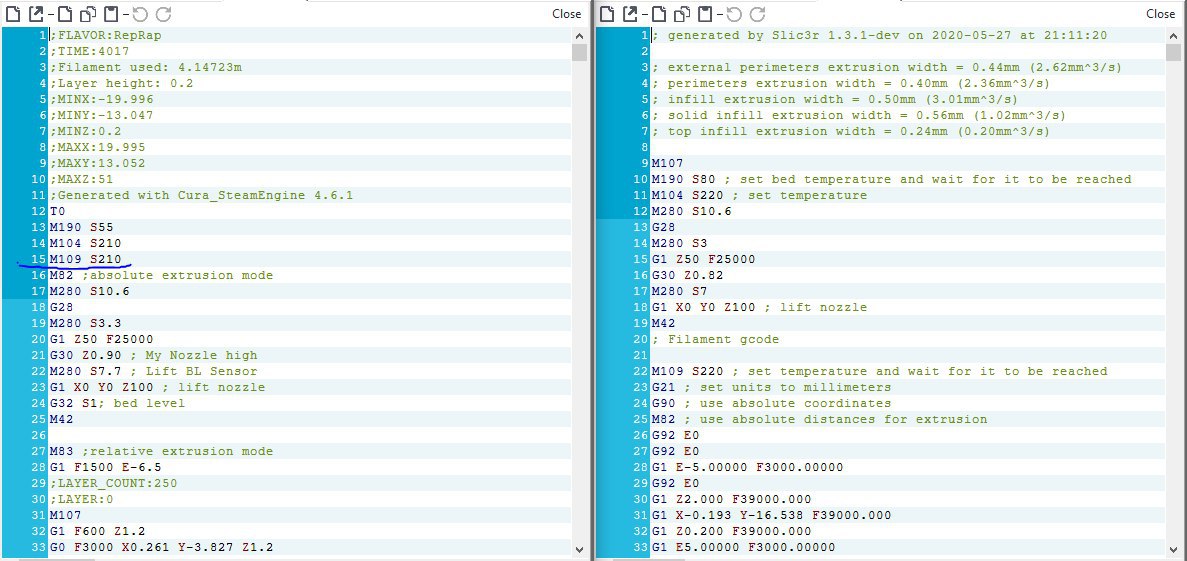The height and width of the screenshot is (561, 1187).
Task: Click 'infill extrusion width = 0.50mm' line
Action: [x=835, y=99]
